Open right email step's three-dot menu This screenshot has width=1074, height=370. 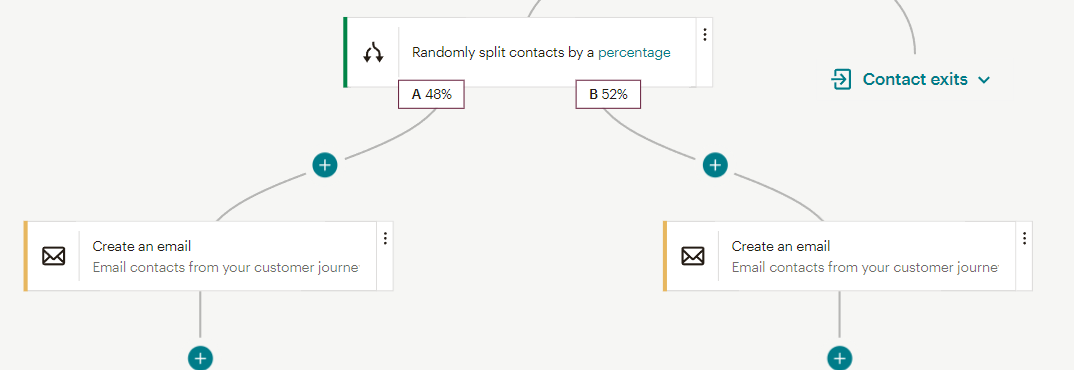(x=1025, y=238)
